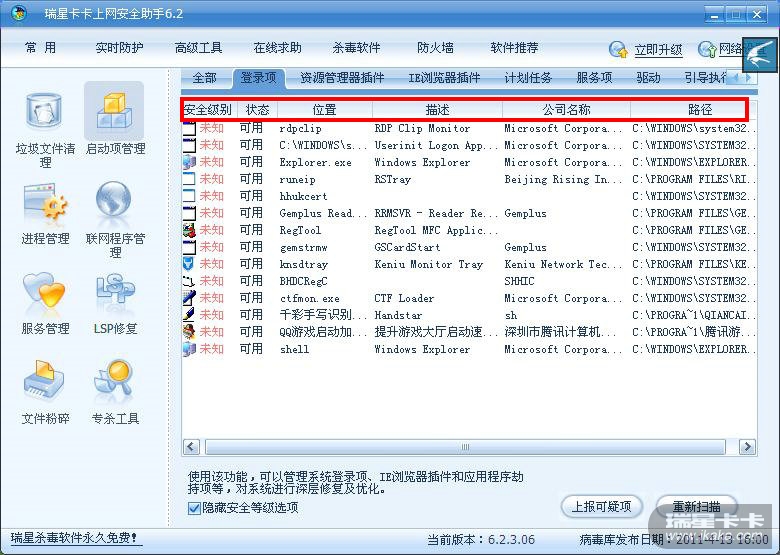780x555 pixels.
Task: Click the 千彩手写识别 entry icon
Action: [189, 315]
